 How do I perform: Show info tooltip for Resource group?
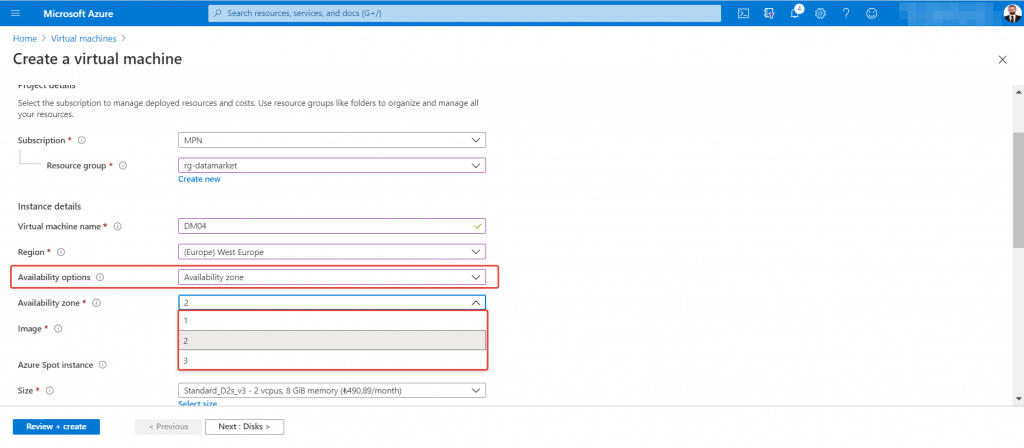click(x=122, y=166)
